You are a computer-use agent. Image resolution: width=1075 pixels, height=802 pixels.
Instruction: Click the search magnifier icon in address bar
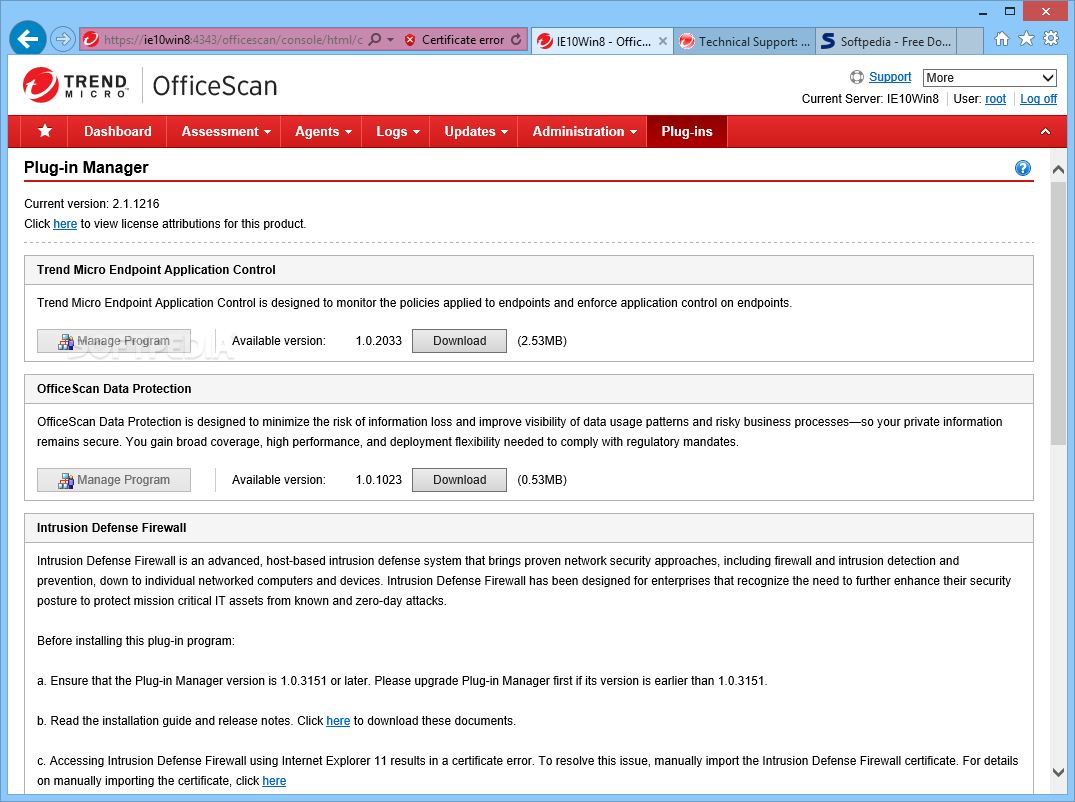[x=375, y=40]
